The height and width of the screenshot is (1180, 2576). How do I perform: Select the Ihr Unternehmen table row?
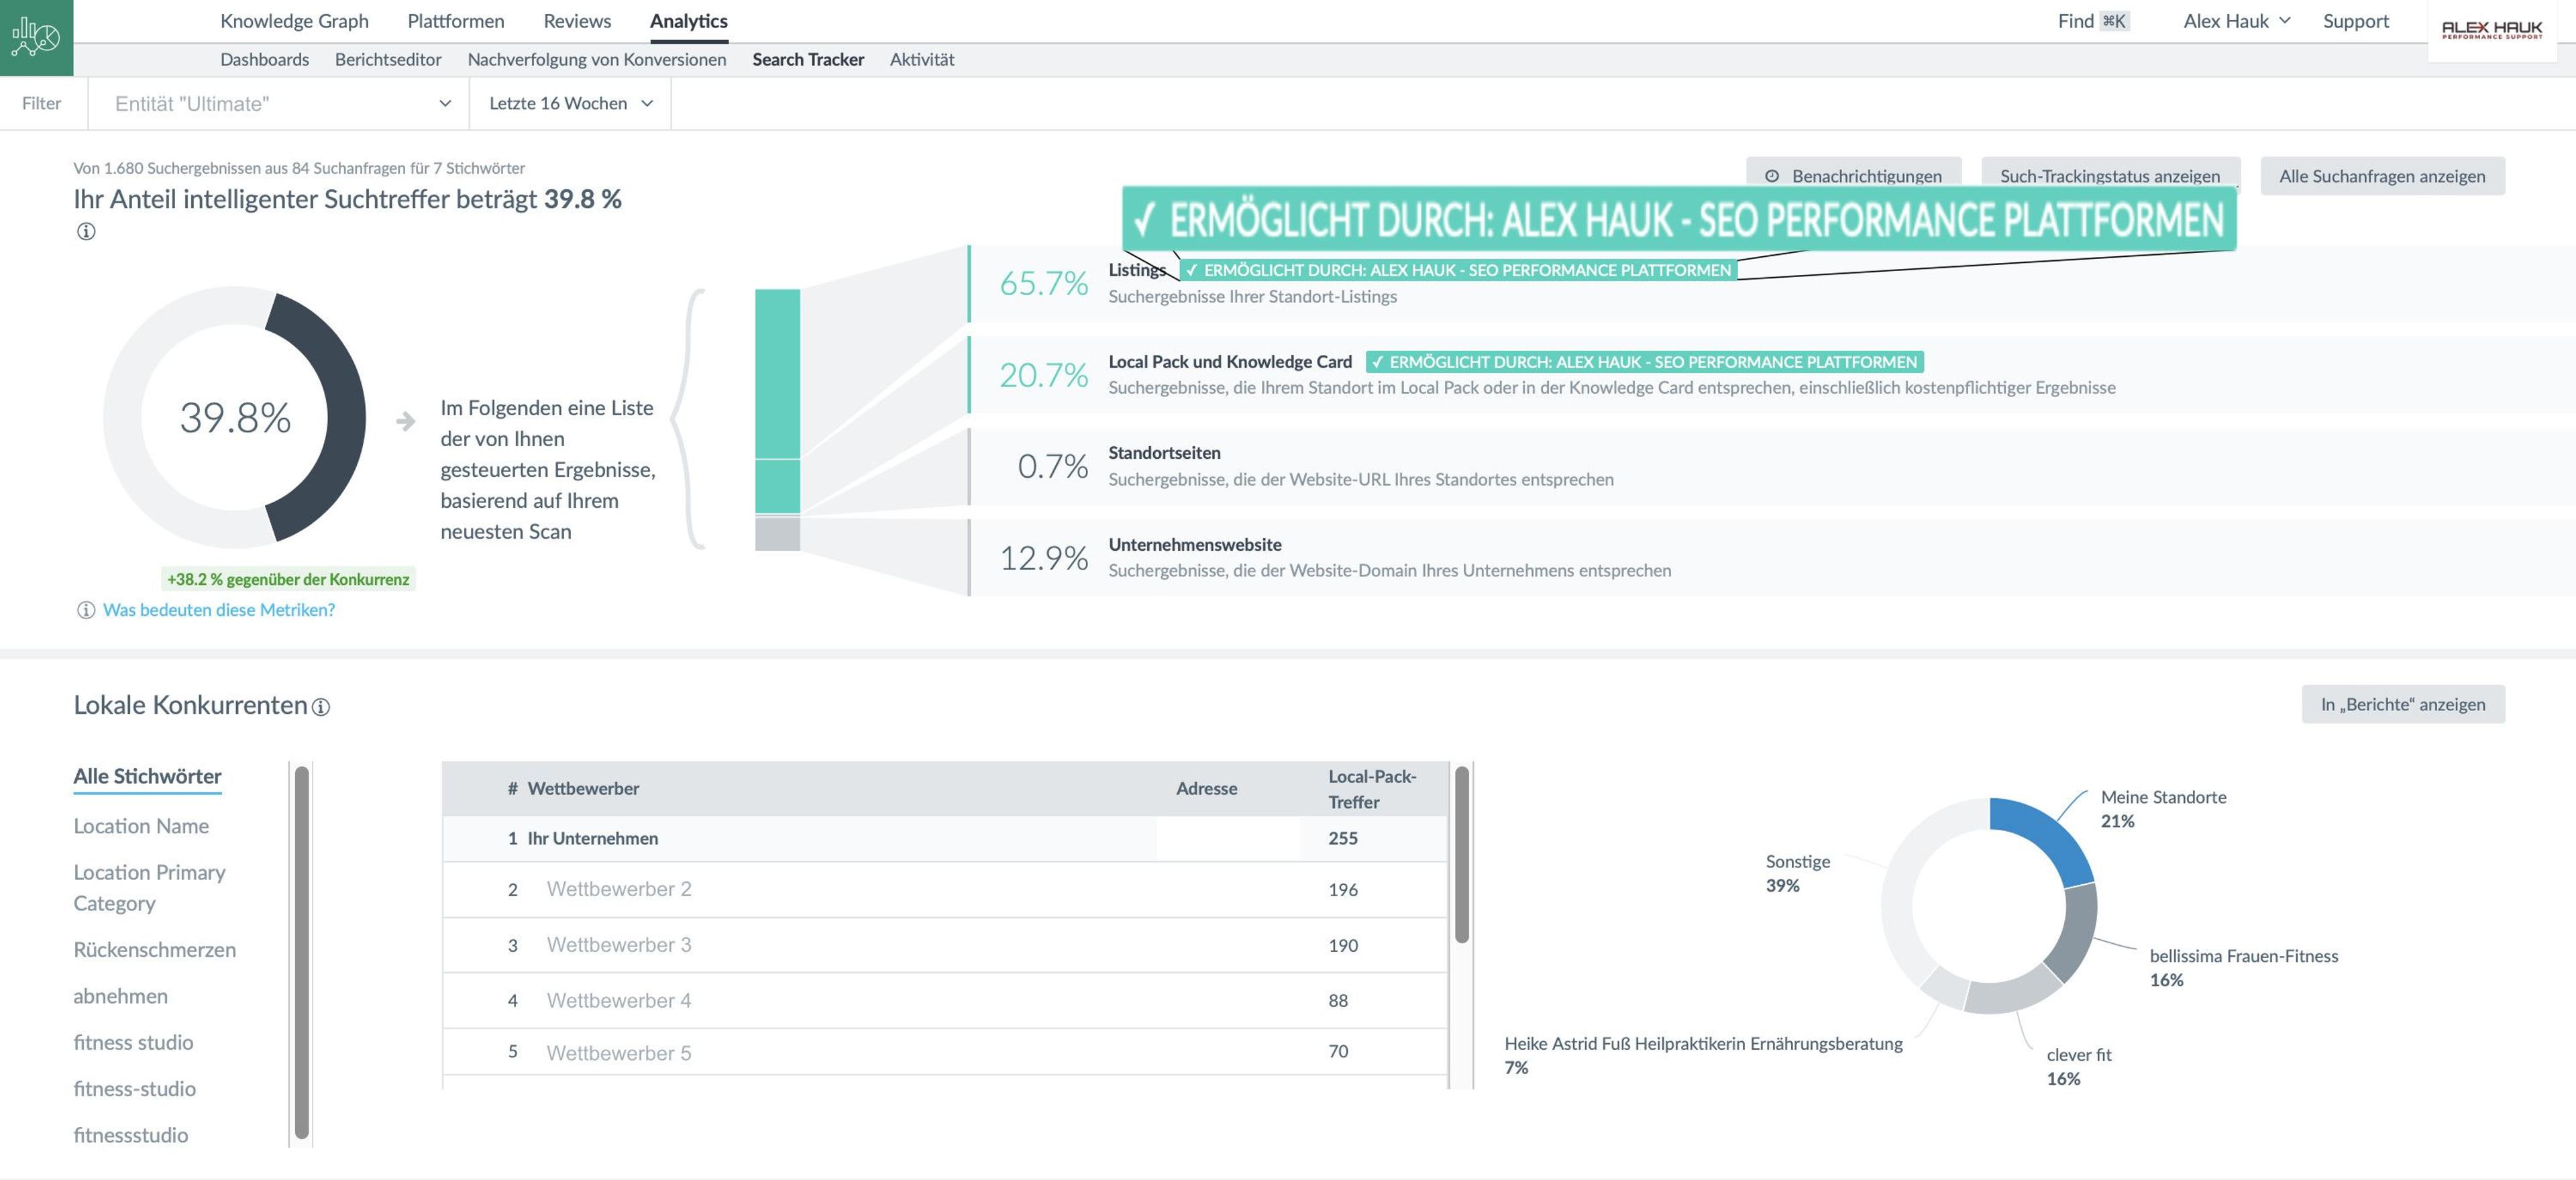[945, 838]
